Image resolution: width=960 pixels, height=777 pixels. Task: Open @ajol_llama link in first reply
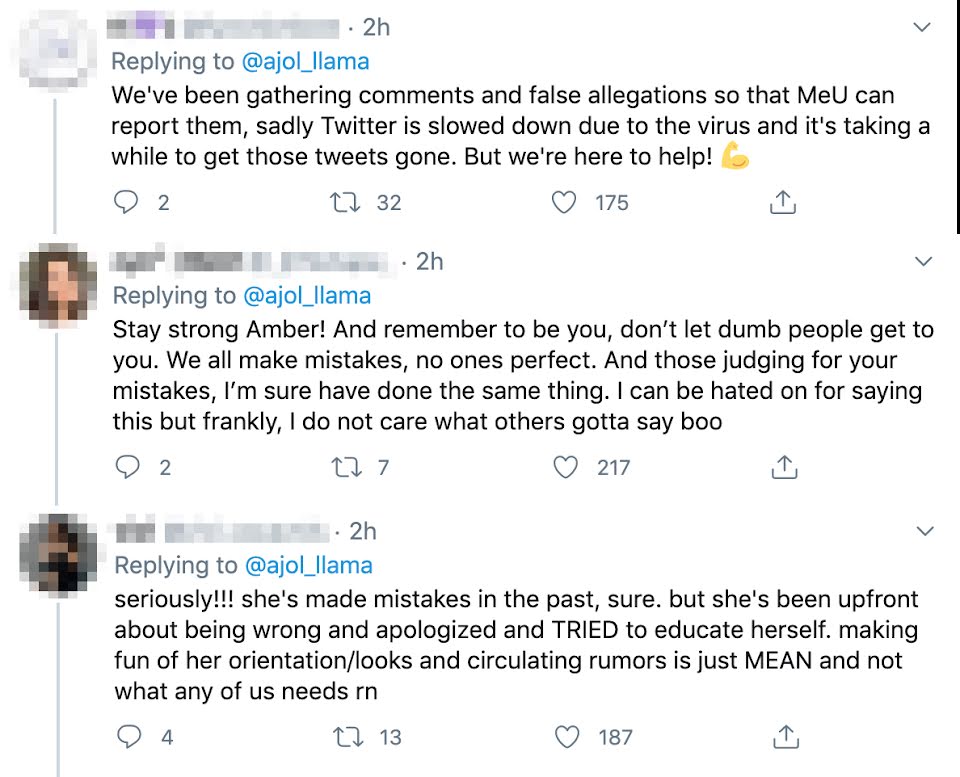tap(305, 61)
